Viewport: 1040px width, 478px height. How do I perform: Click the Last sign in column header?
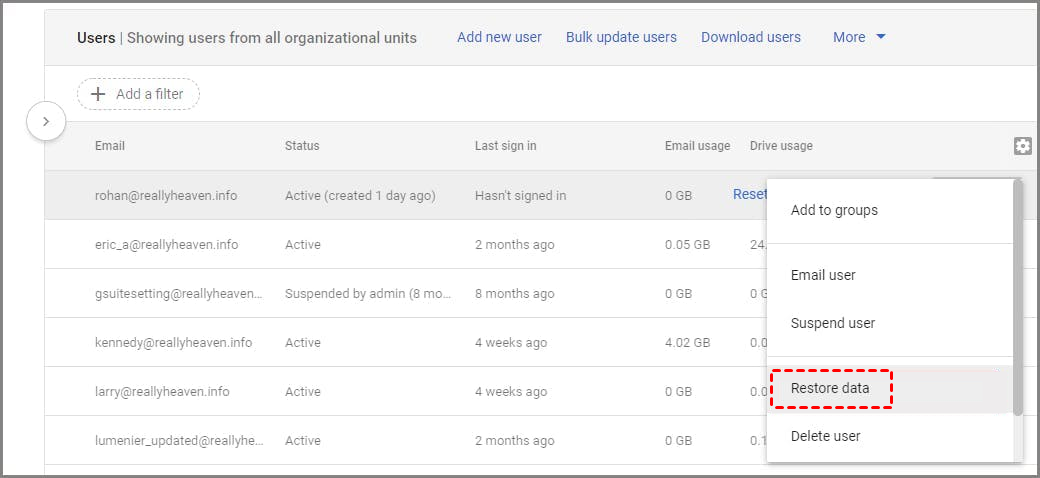[505, 146]
